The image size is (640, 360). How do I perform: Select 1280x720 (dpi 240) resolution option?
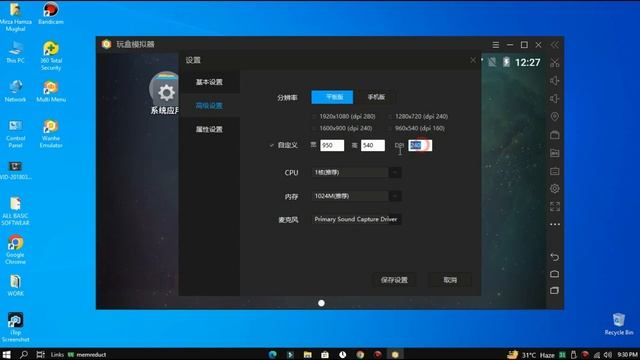pyautogui.click(x=418, y=116)
